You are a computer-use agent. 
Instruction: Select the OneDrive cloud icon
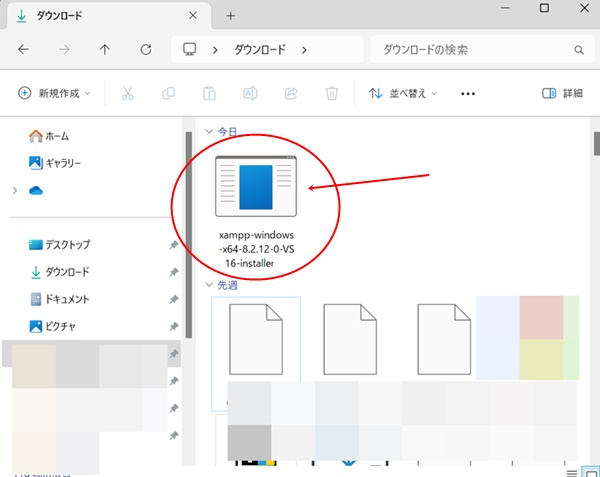36,190
